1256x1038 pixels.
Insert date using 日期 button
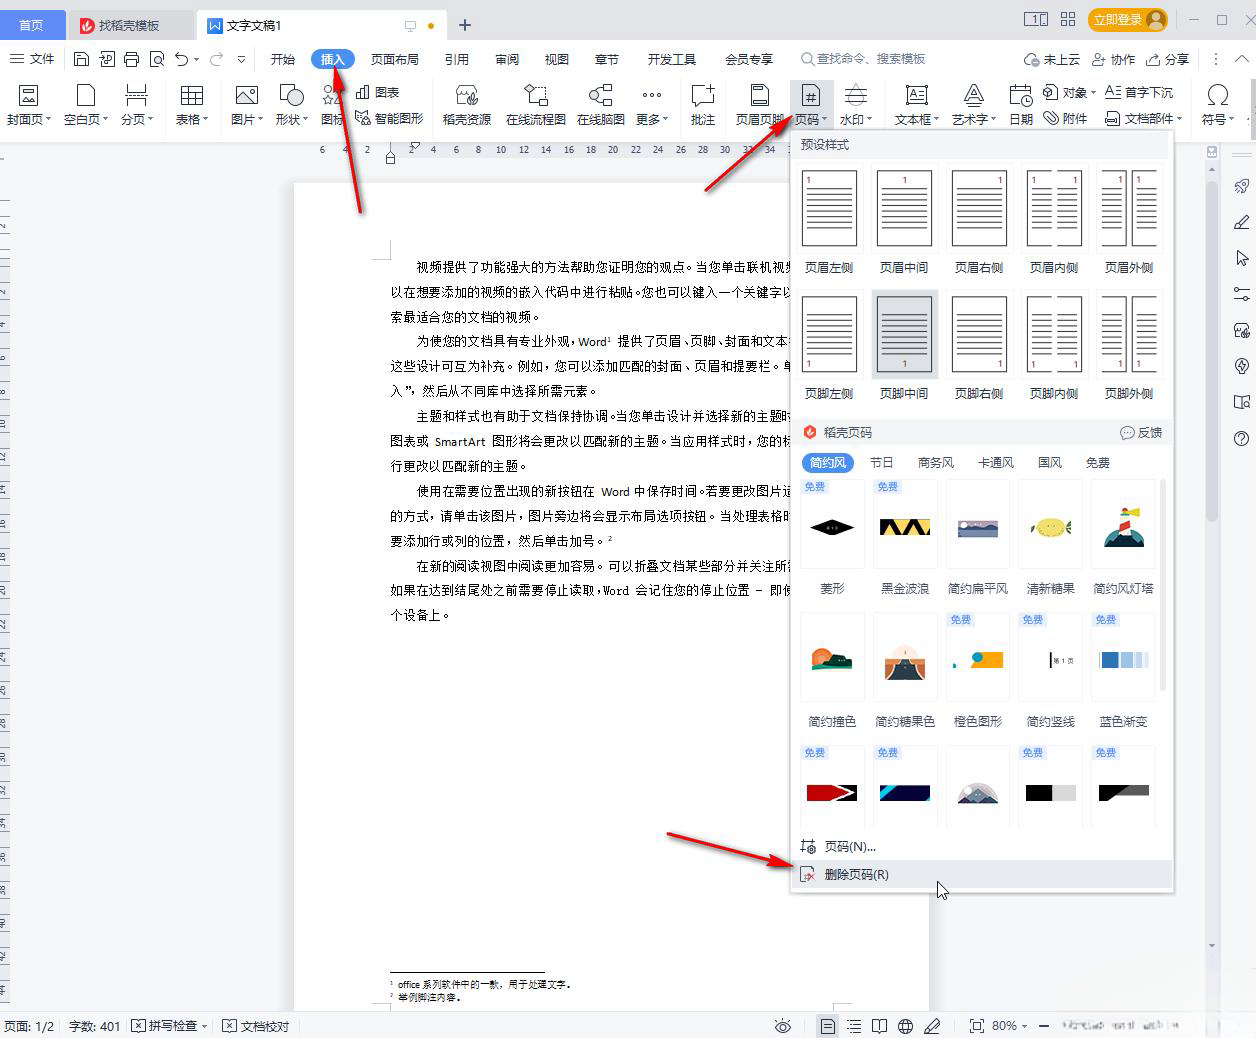click(x=1021, y=105)
